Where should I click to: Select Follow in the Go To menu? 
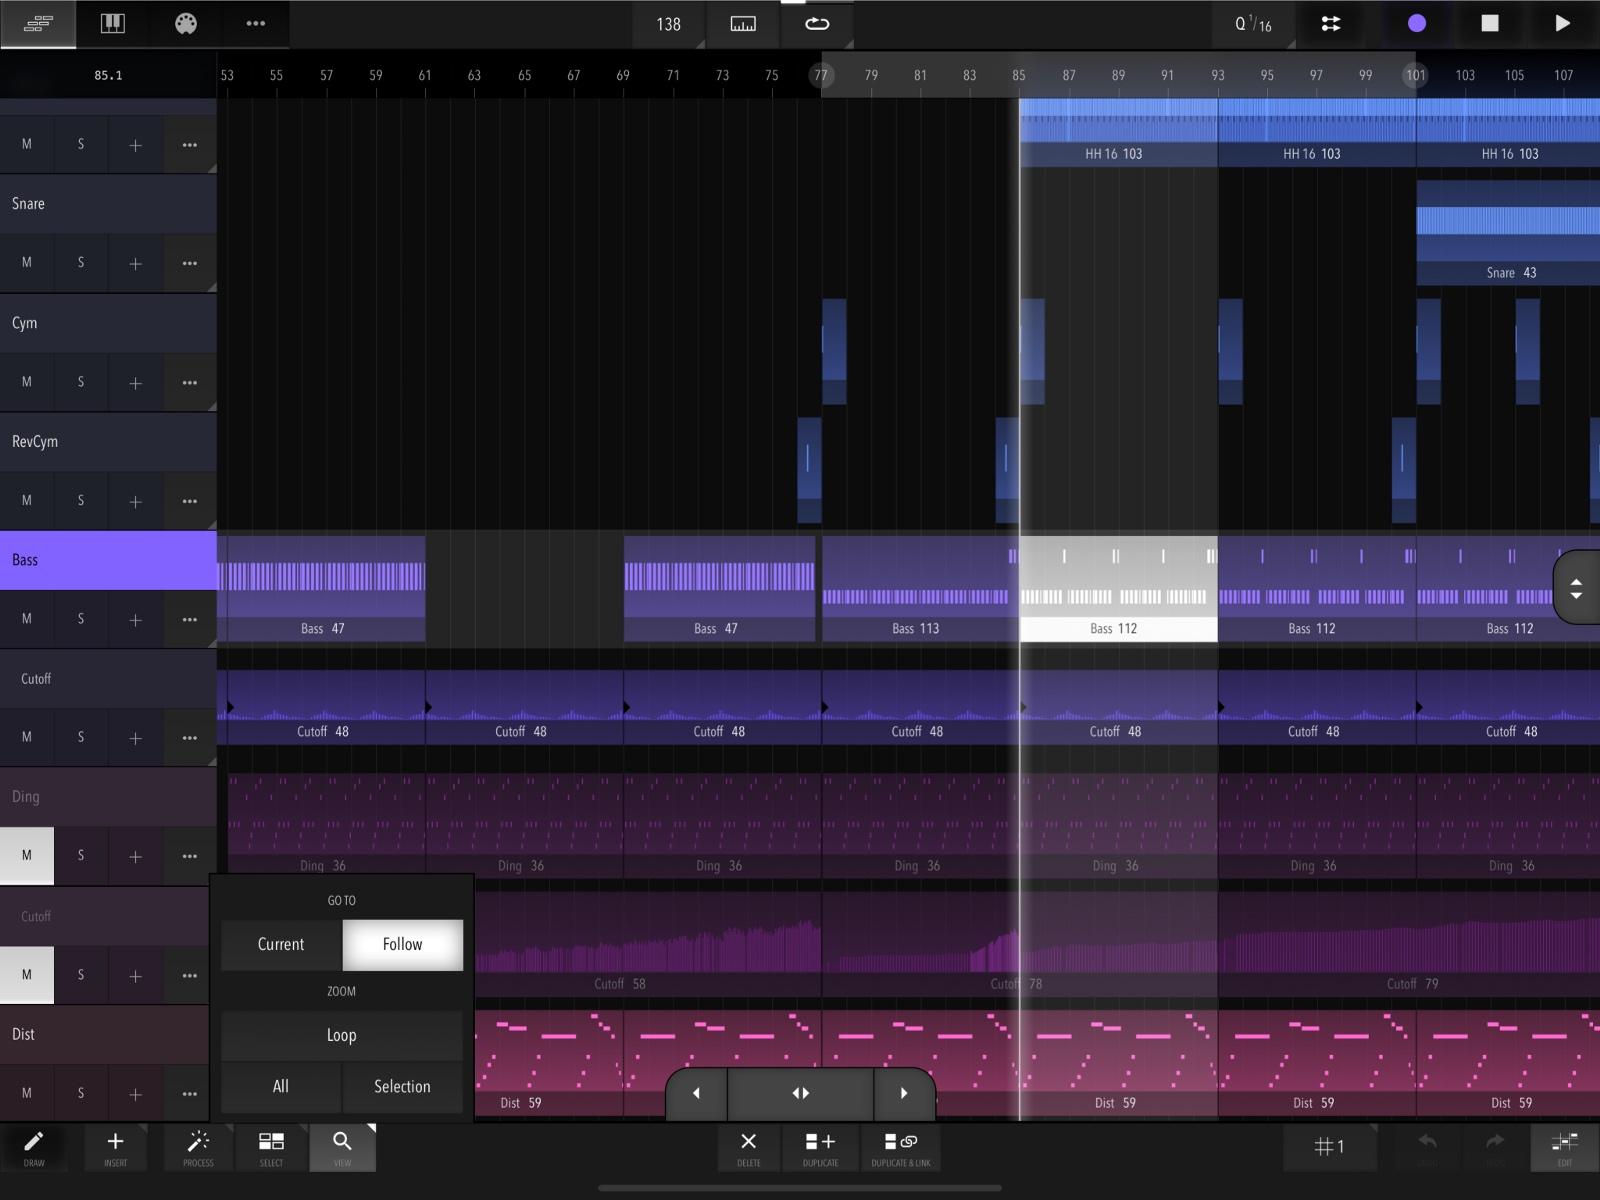coord(402,944)
